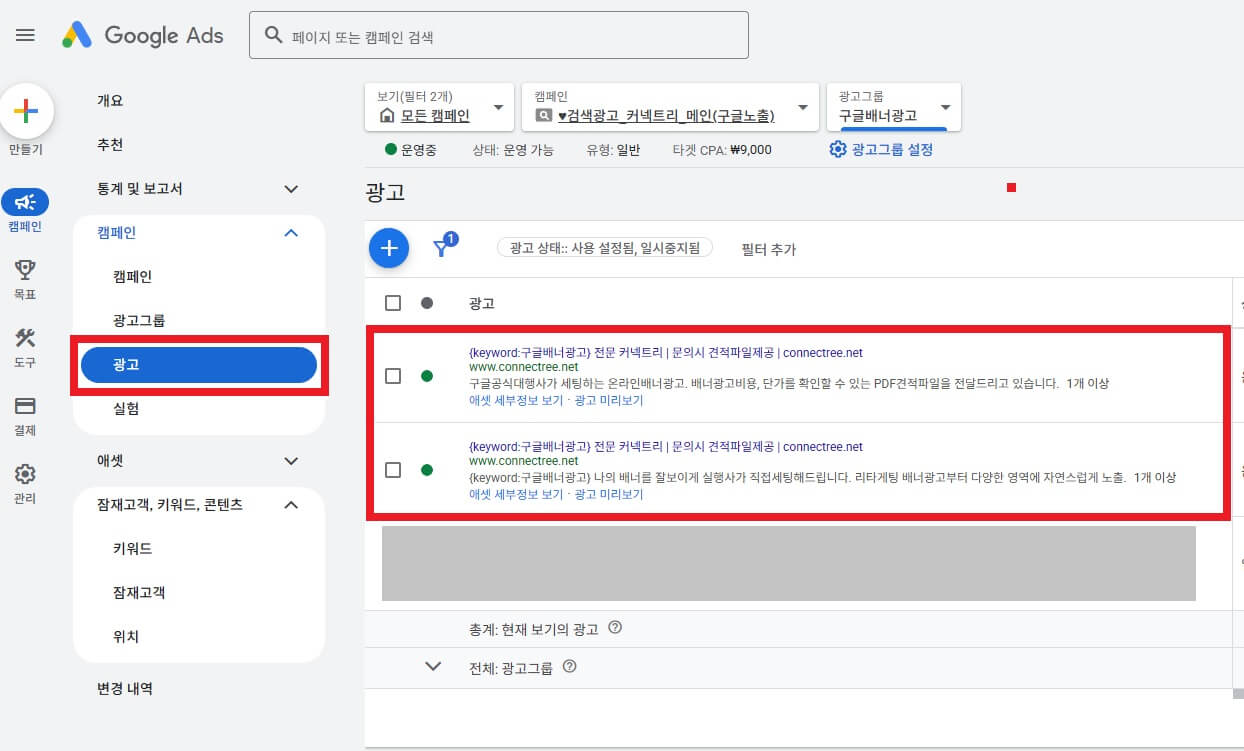The image size is (1244, 751).
Task: Open 위치 page
Action: click(x=126, y=637)
